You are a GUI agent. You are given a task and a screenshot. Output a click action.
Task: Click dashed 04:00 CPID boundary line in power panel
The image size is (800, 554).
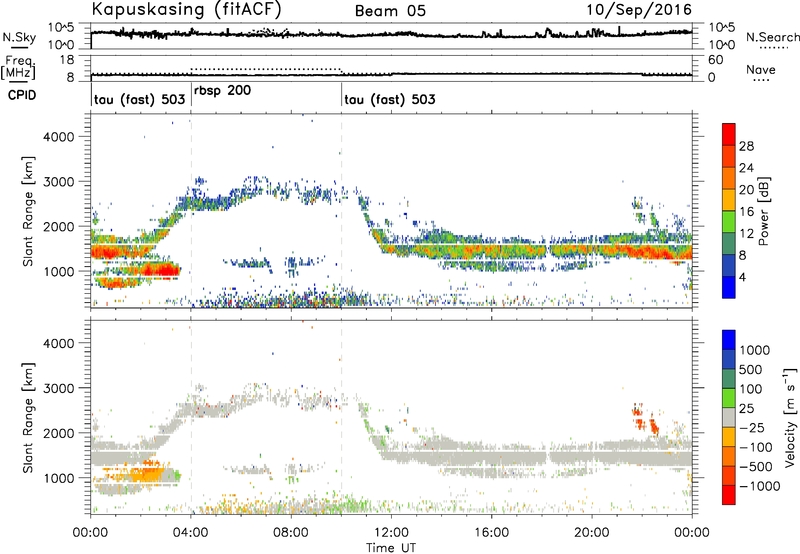tap(191, 211)
